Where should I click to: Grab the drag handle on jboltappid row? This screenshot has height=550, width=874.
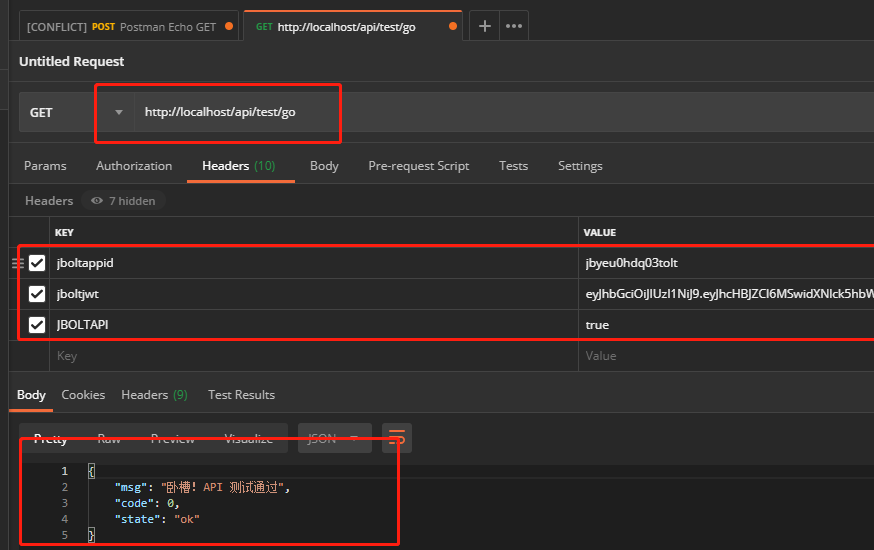pyautogui.click(x=17, y=263)
